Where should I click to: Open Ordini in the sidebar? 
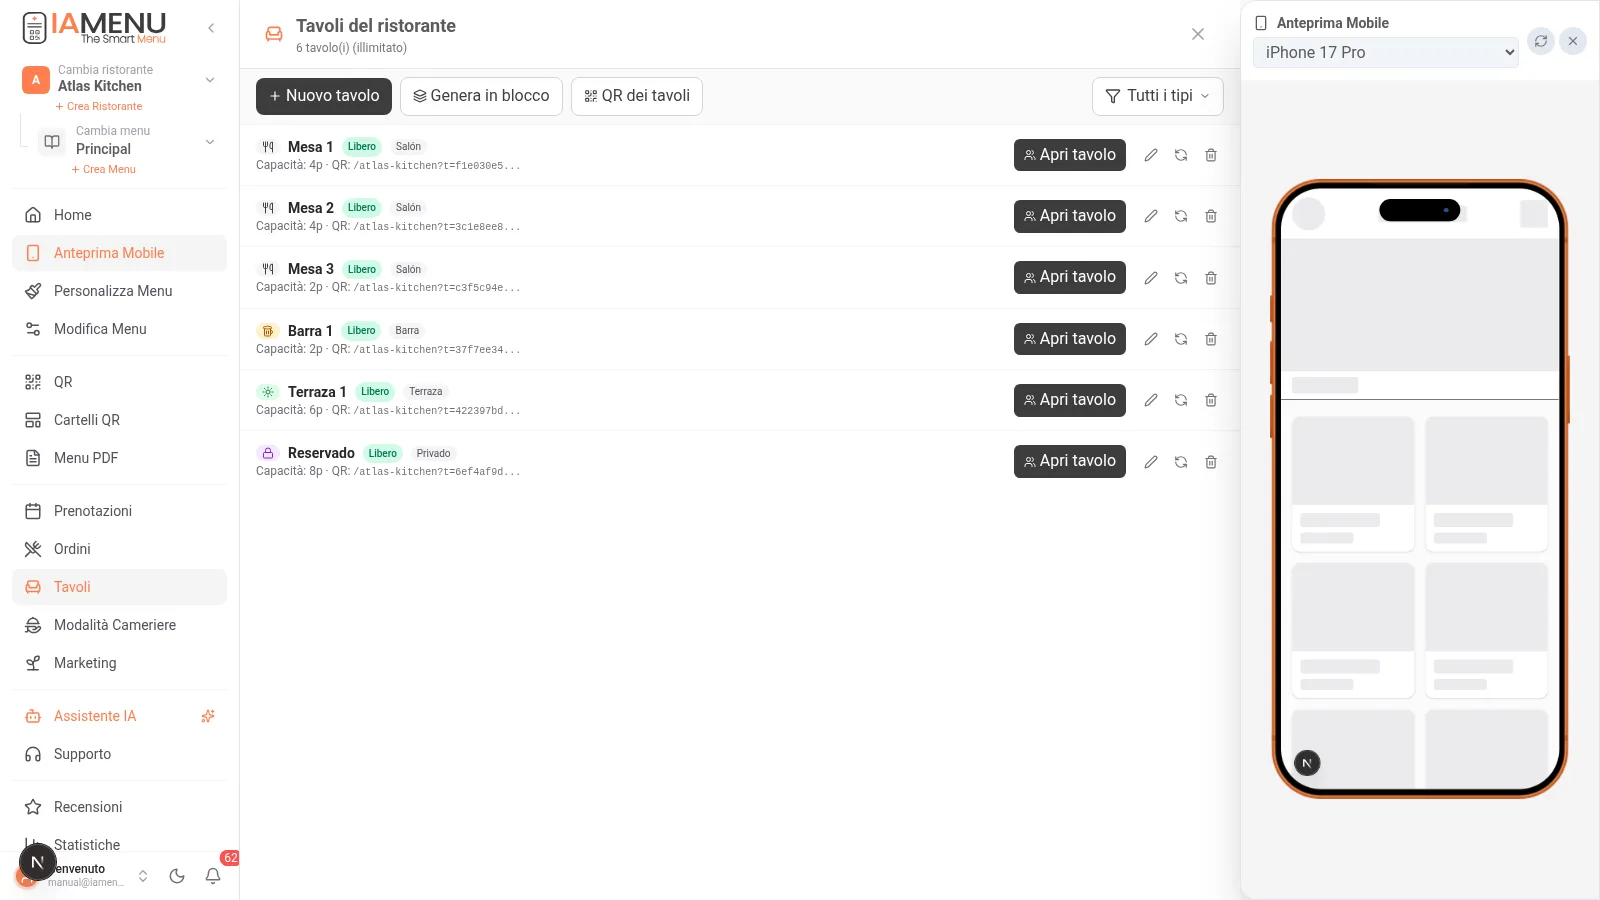tap(119, 549)
